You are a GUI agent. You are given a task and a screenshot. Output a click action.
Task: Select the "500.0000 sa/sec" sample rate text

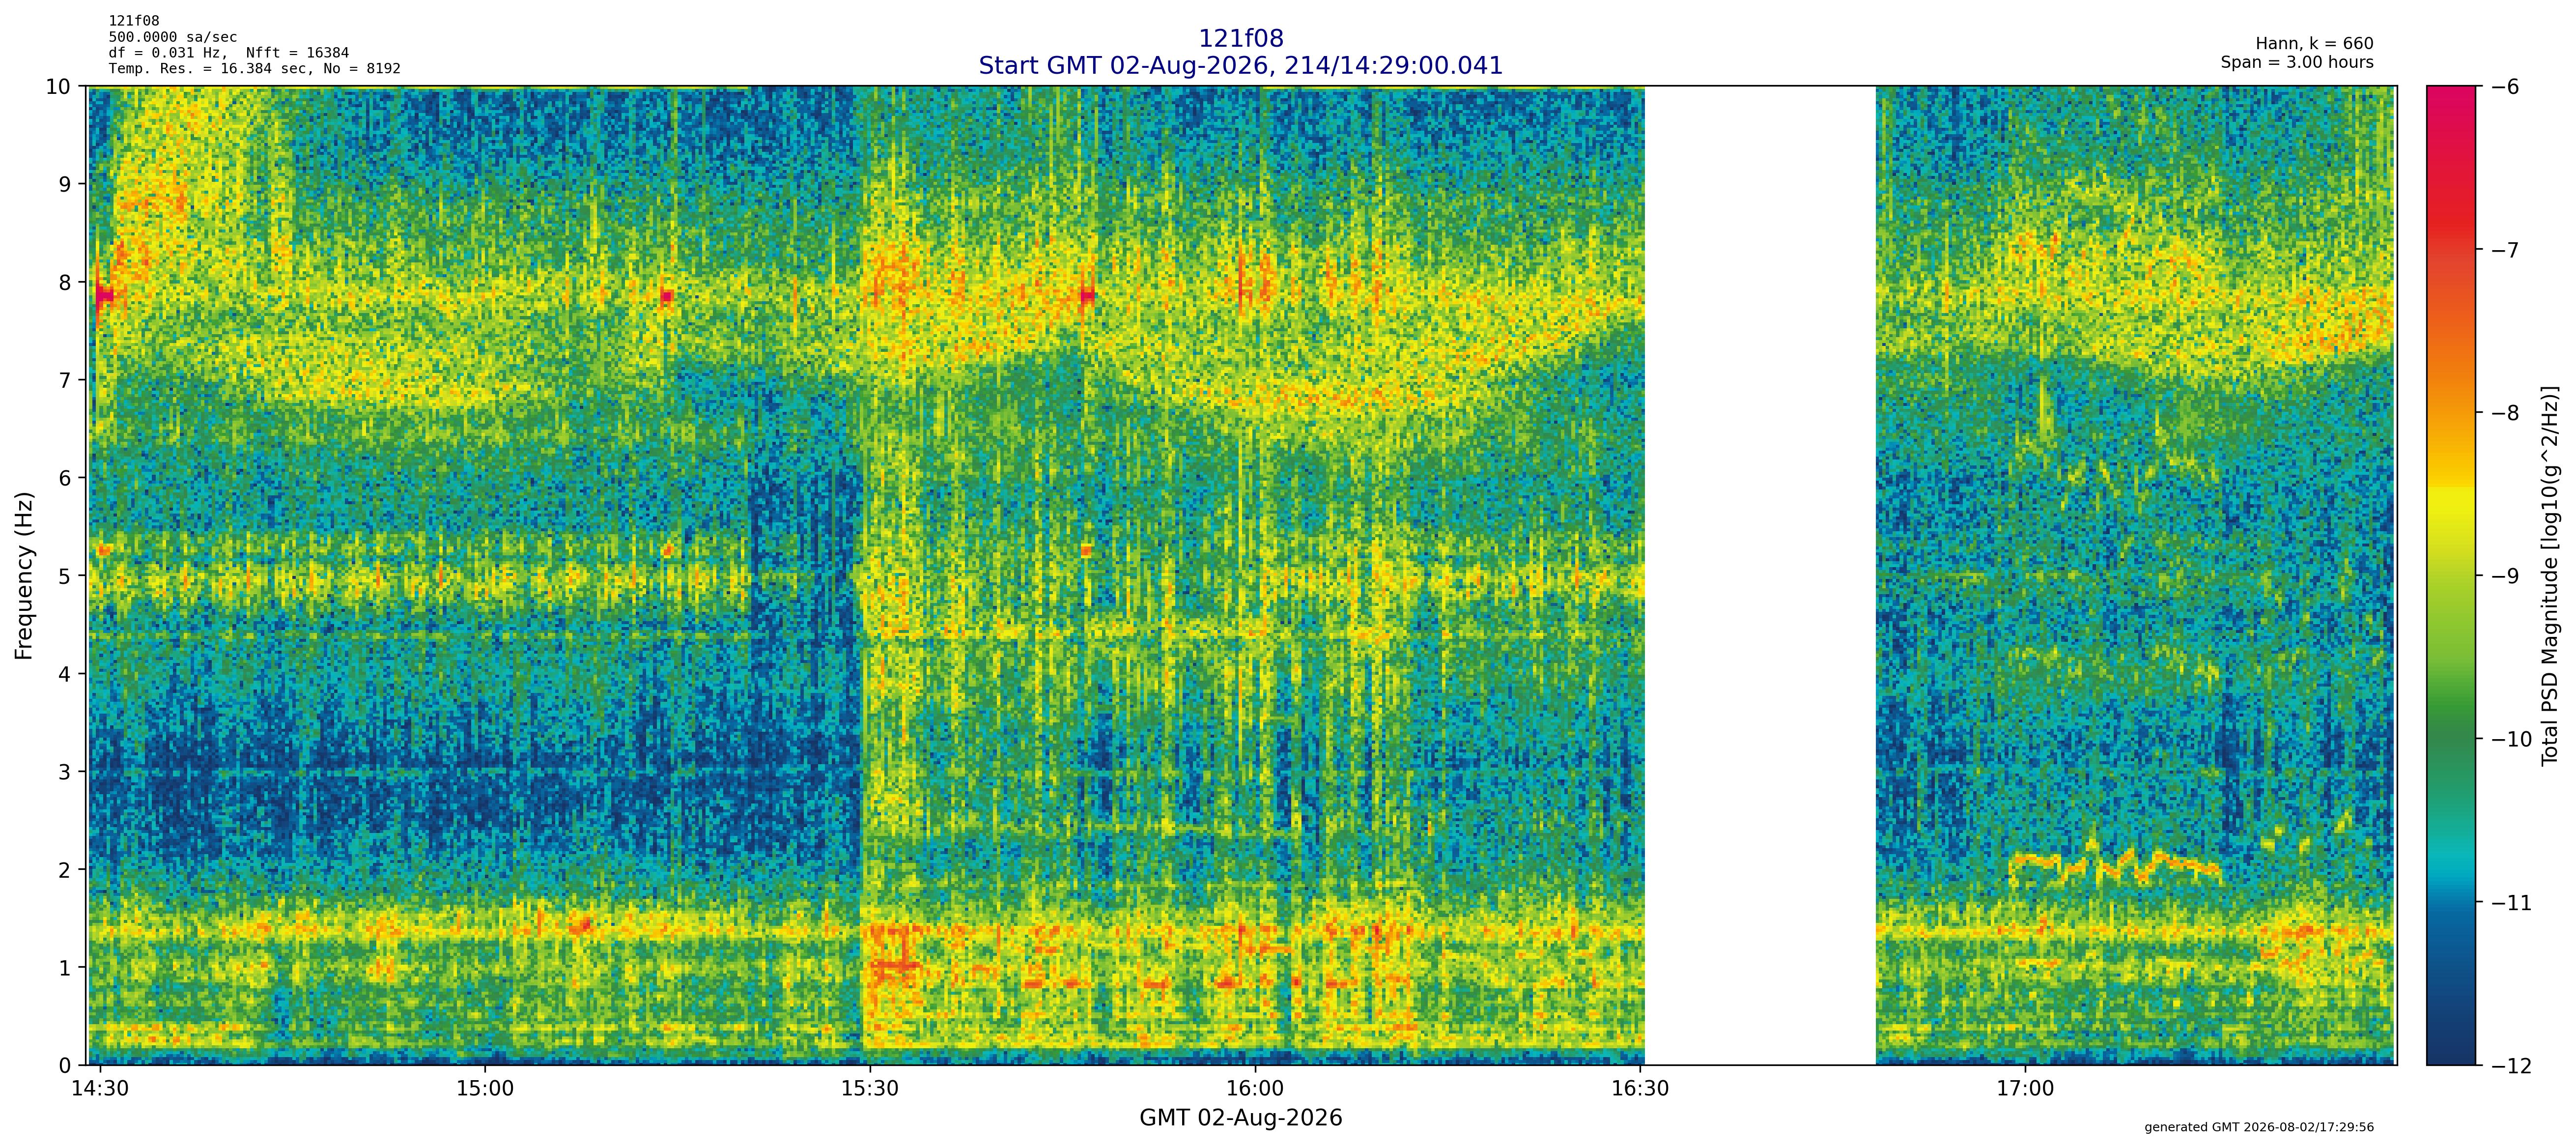[x=173, y=37]
